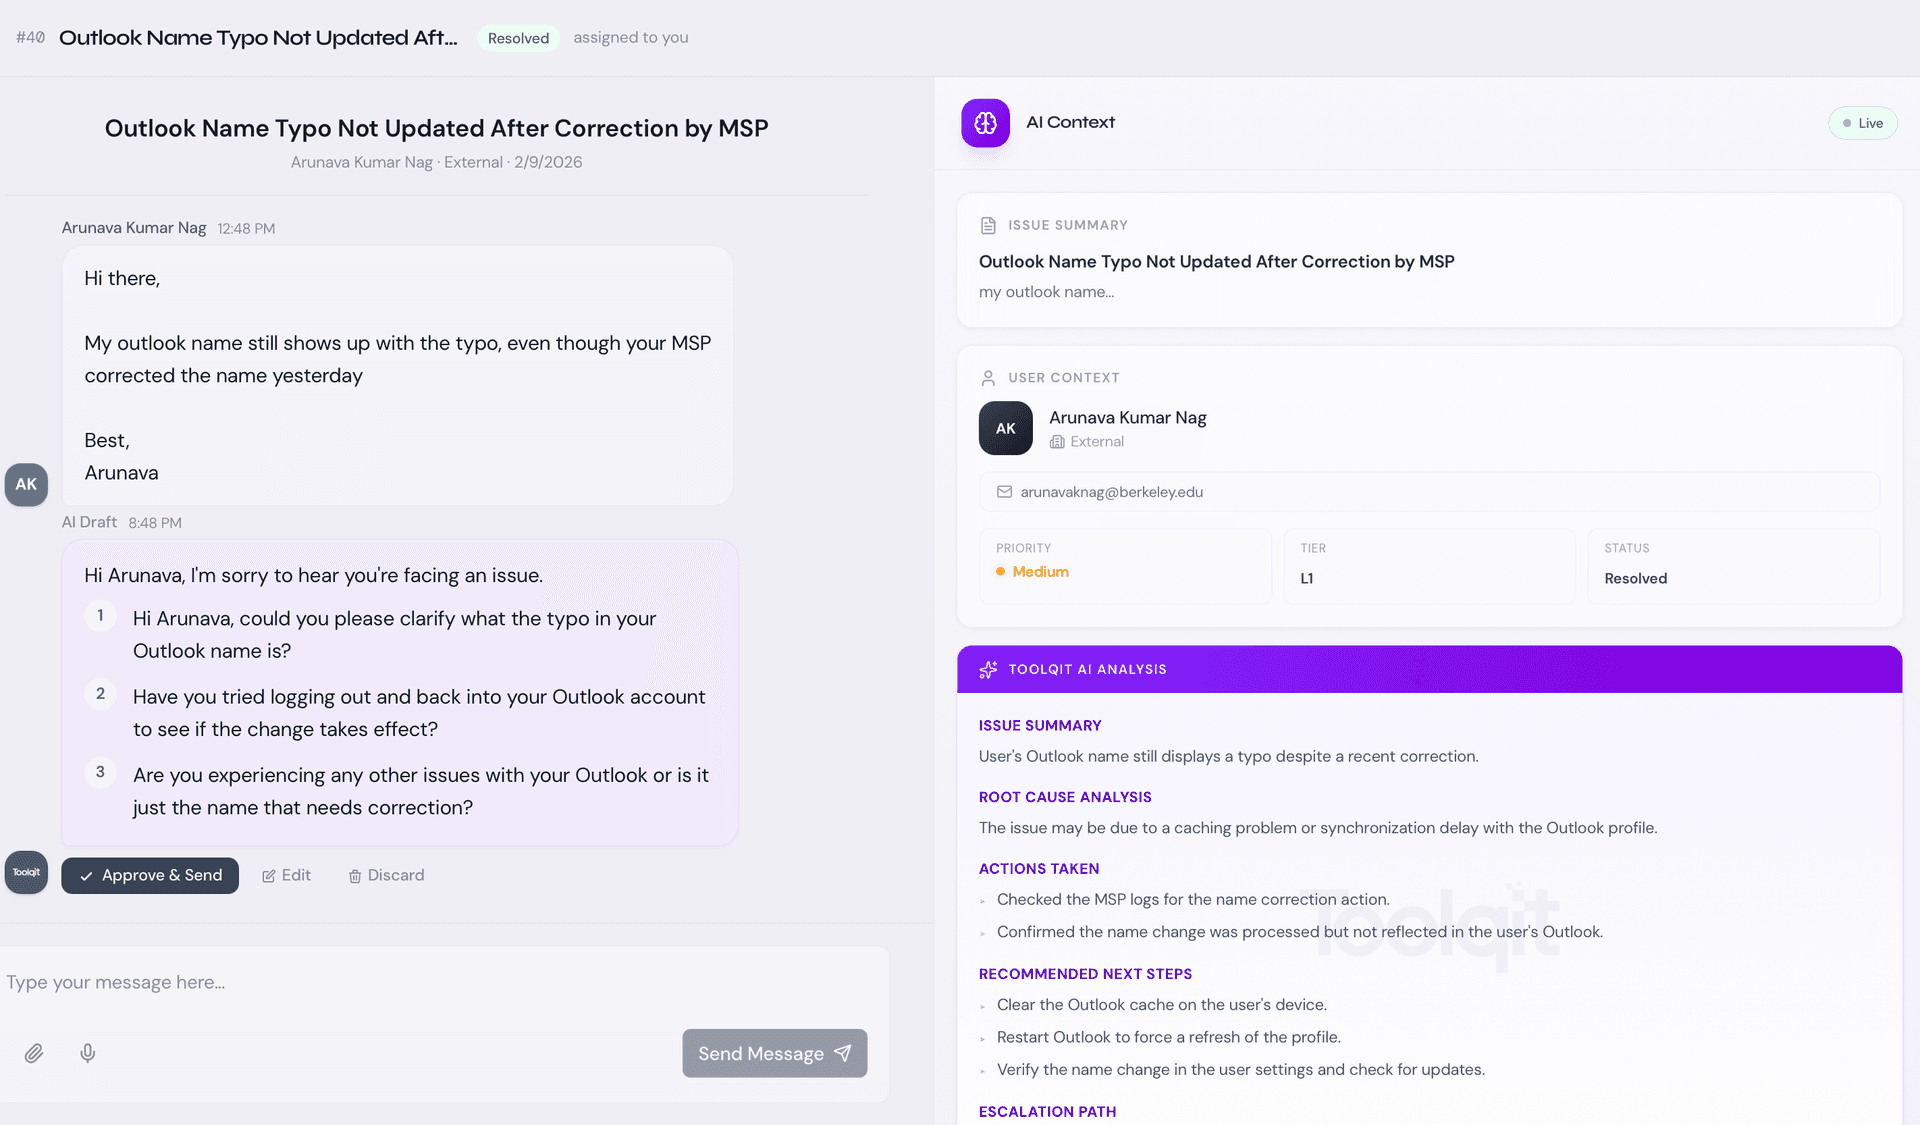Click the Toolqit avatar beside the draft

[26, 873]
